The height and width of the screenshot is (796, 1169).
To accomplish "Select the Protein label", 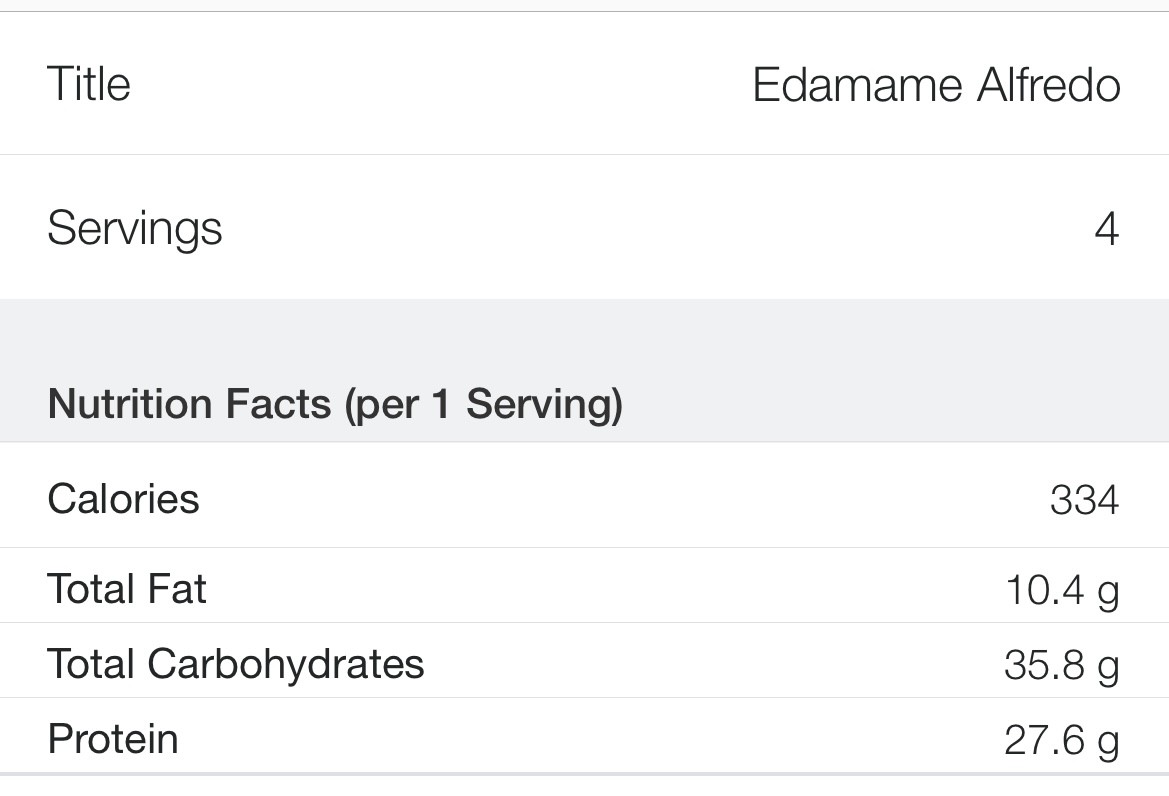I will pos(113,739).
